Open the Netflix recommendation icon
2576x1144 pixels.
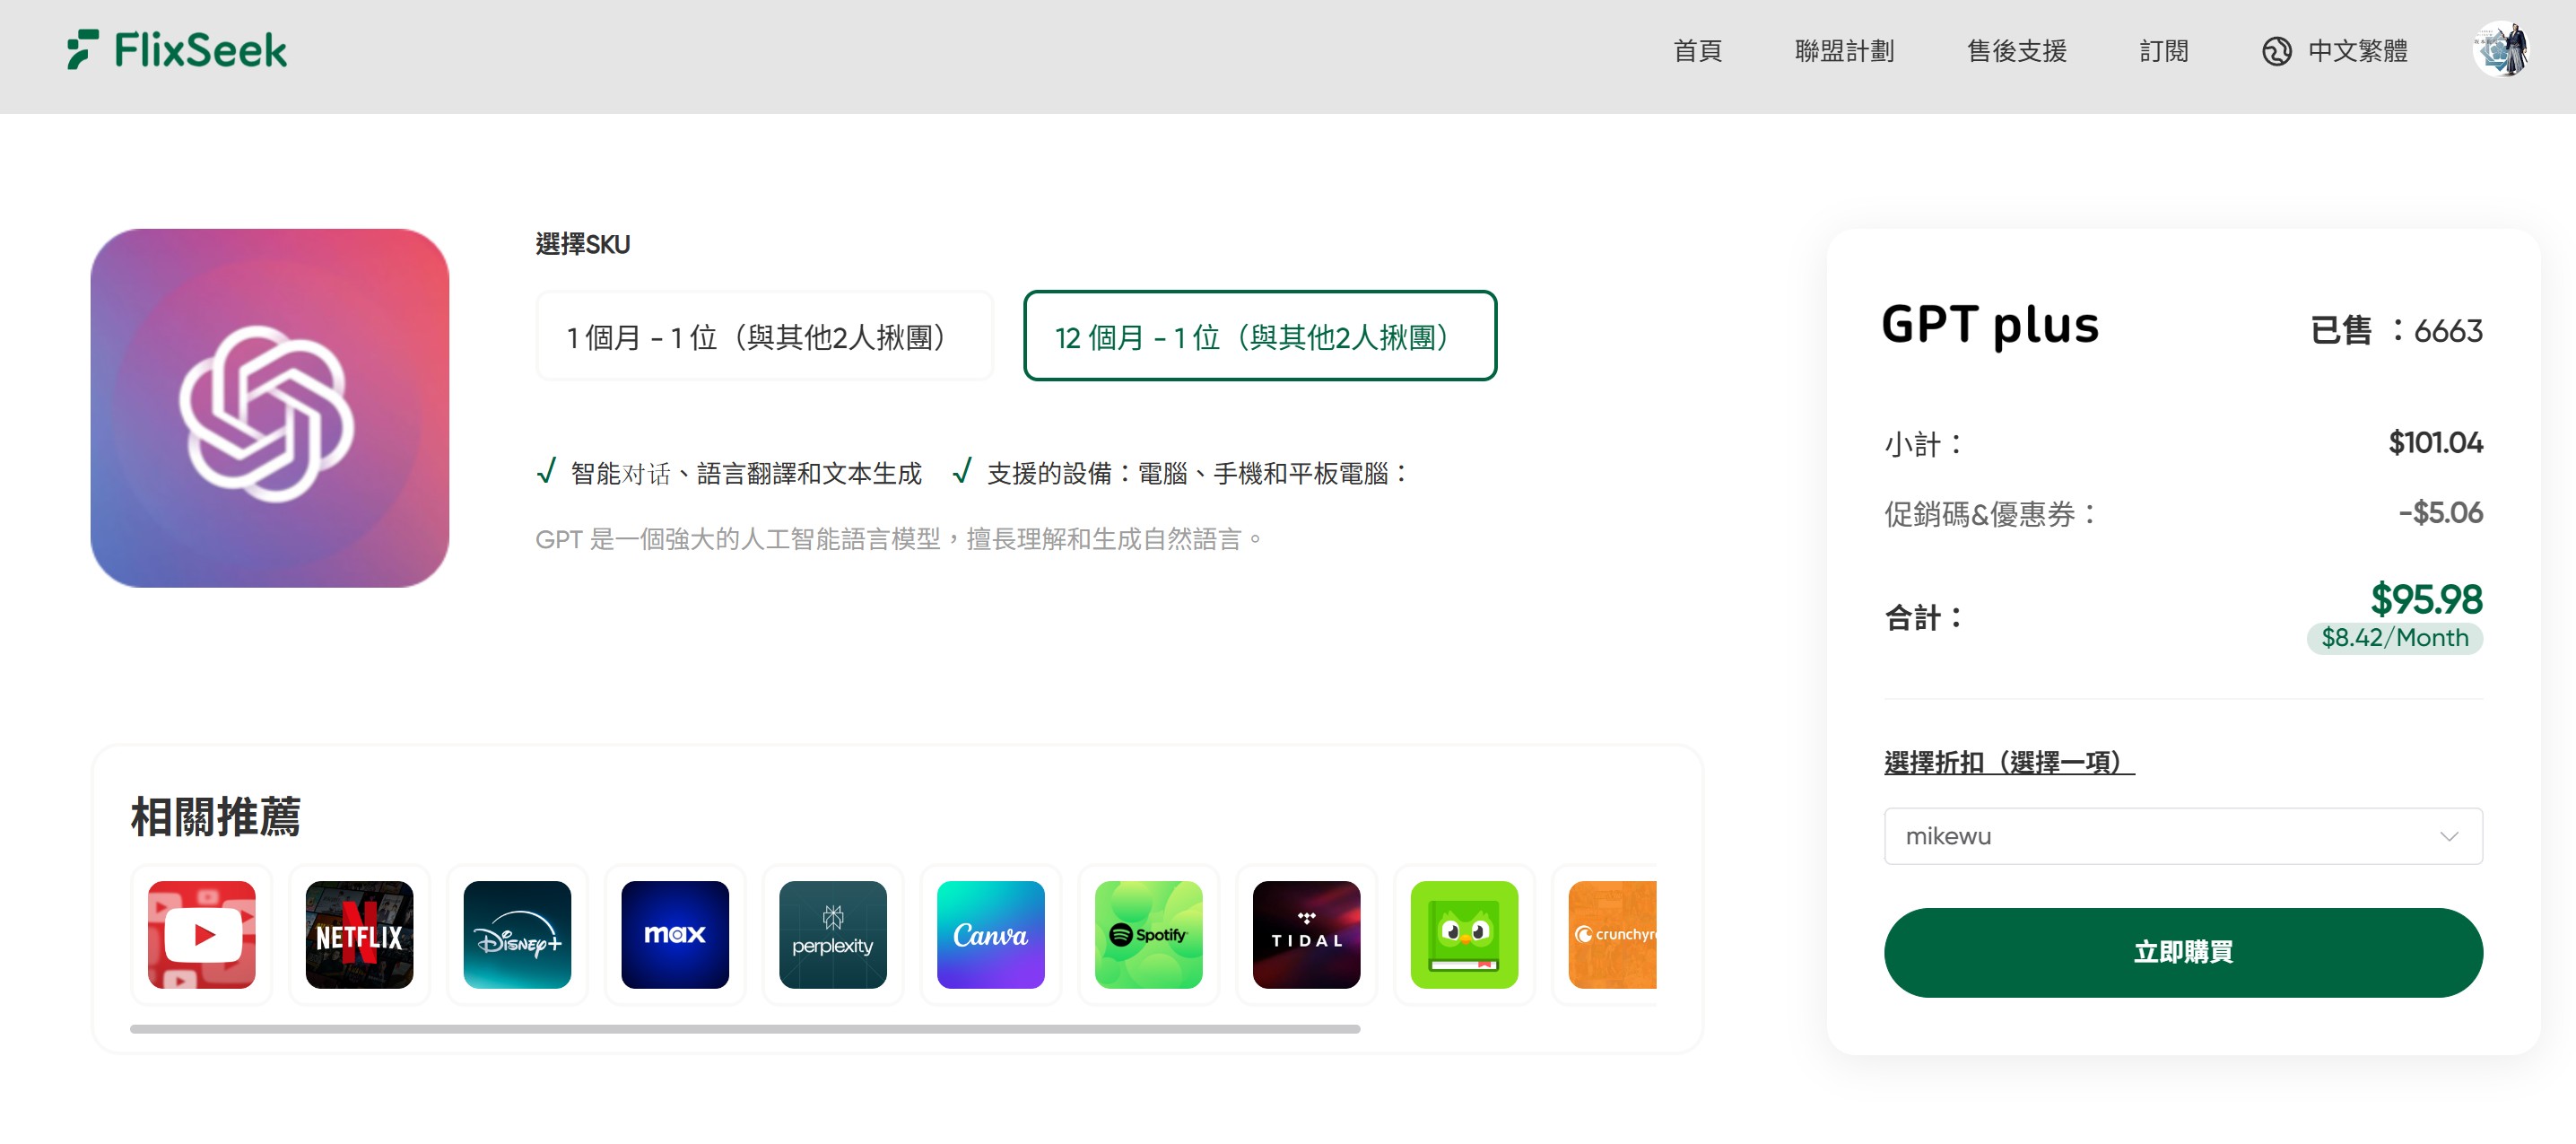(359, 934)
